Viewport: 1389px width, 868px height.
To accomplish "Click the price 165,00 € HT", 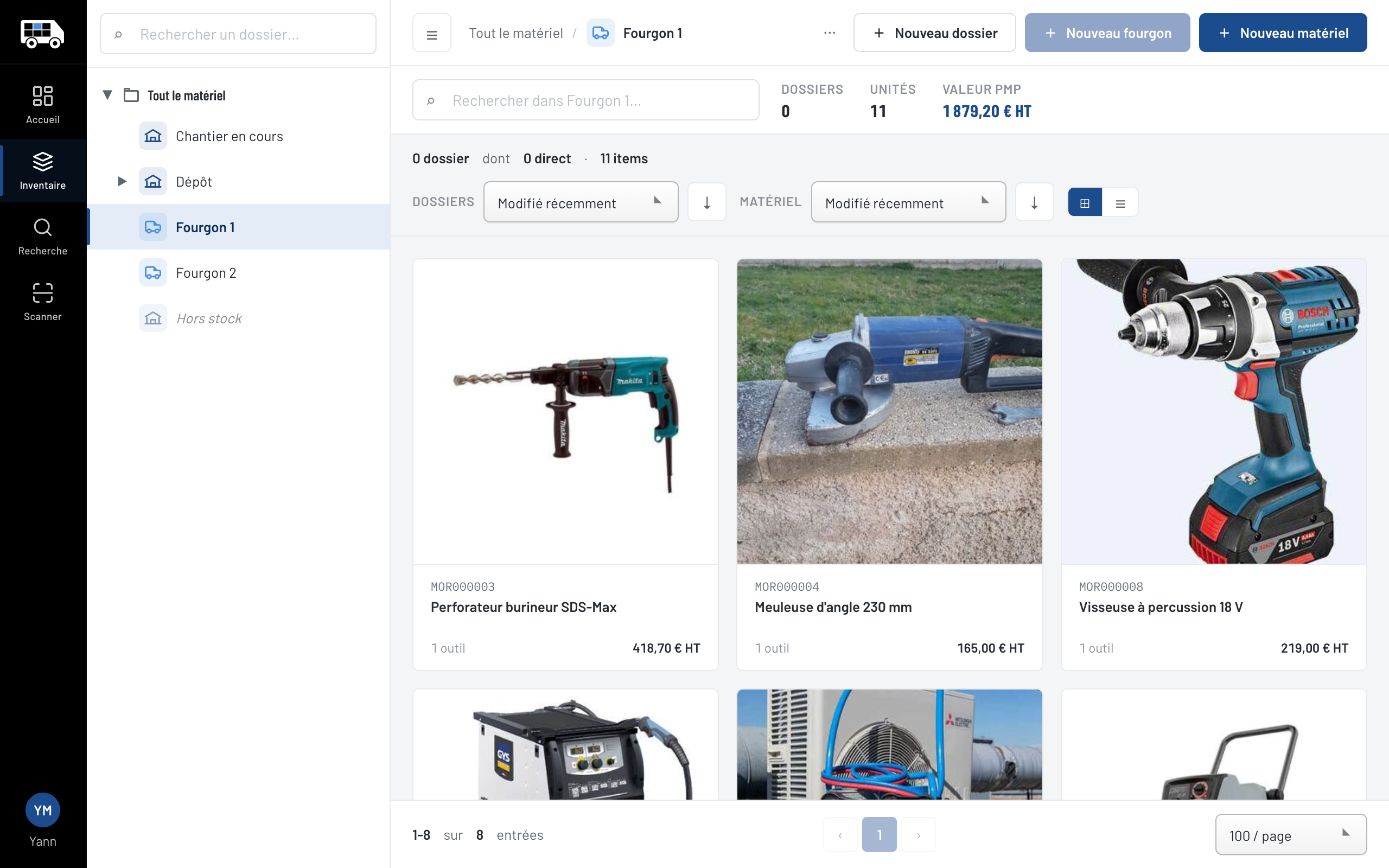I will pos(991,648).
